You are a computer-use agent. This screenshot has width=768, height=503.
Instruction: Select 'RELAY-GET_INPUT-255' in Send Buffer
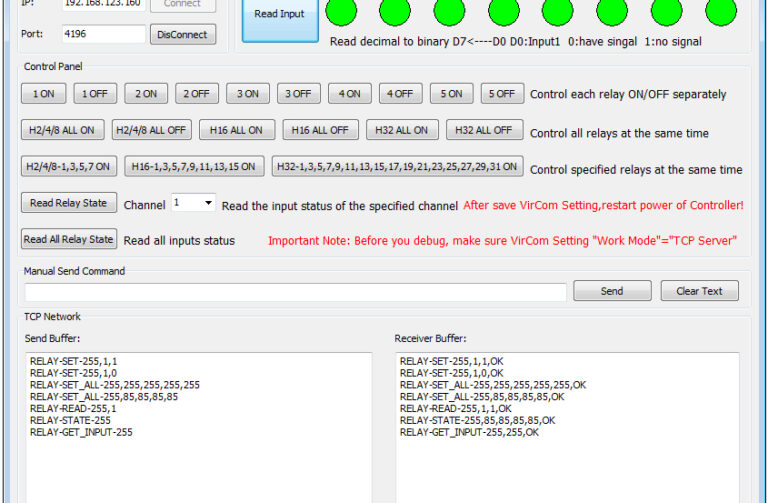[x=81, y=431]
